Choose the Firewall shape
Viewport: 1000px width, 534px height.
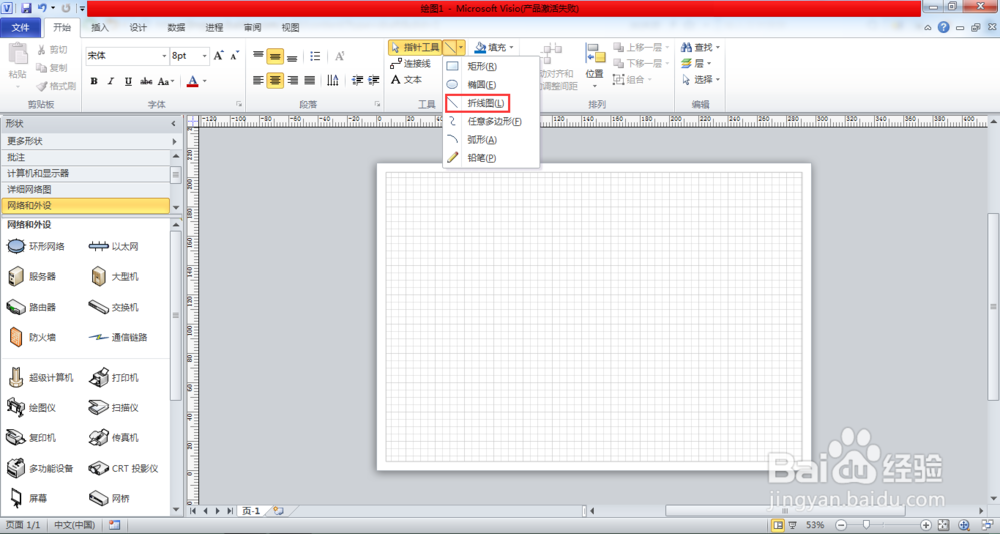[32, 337]
